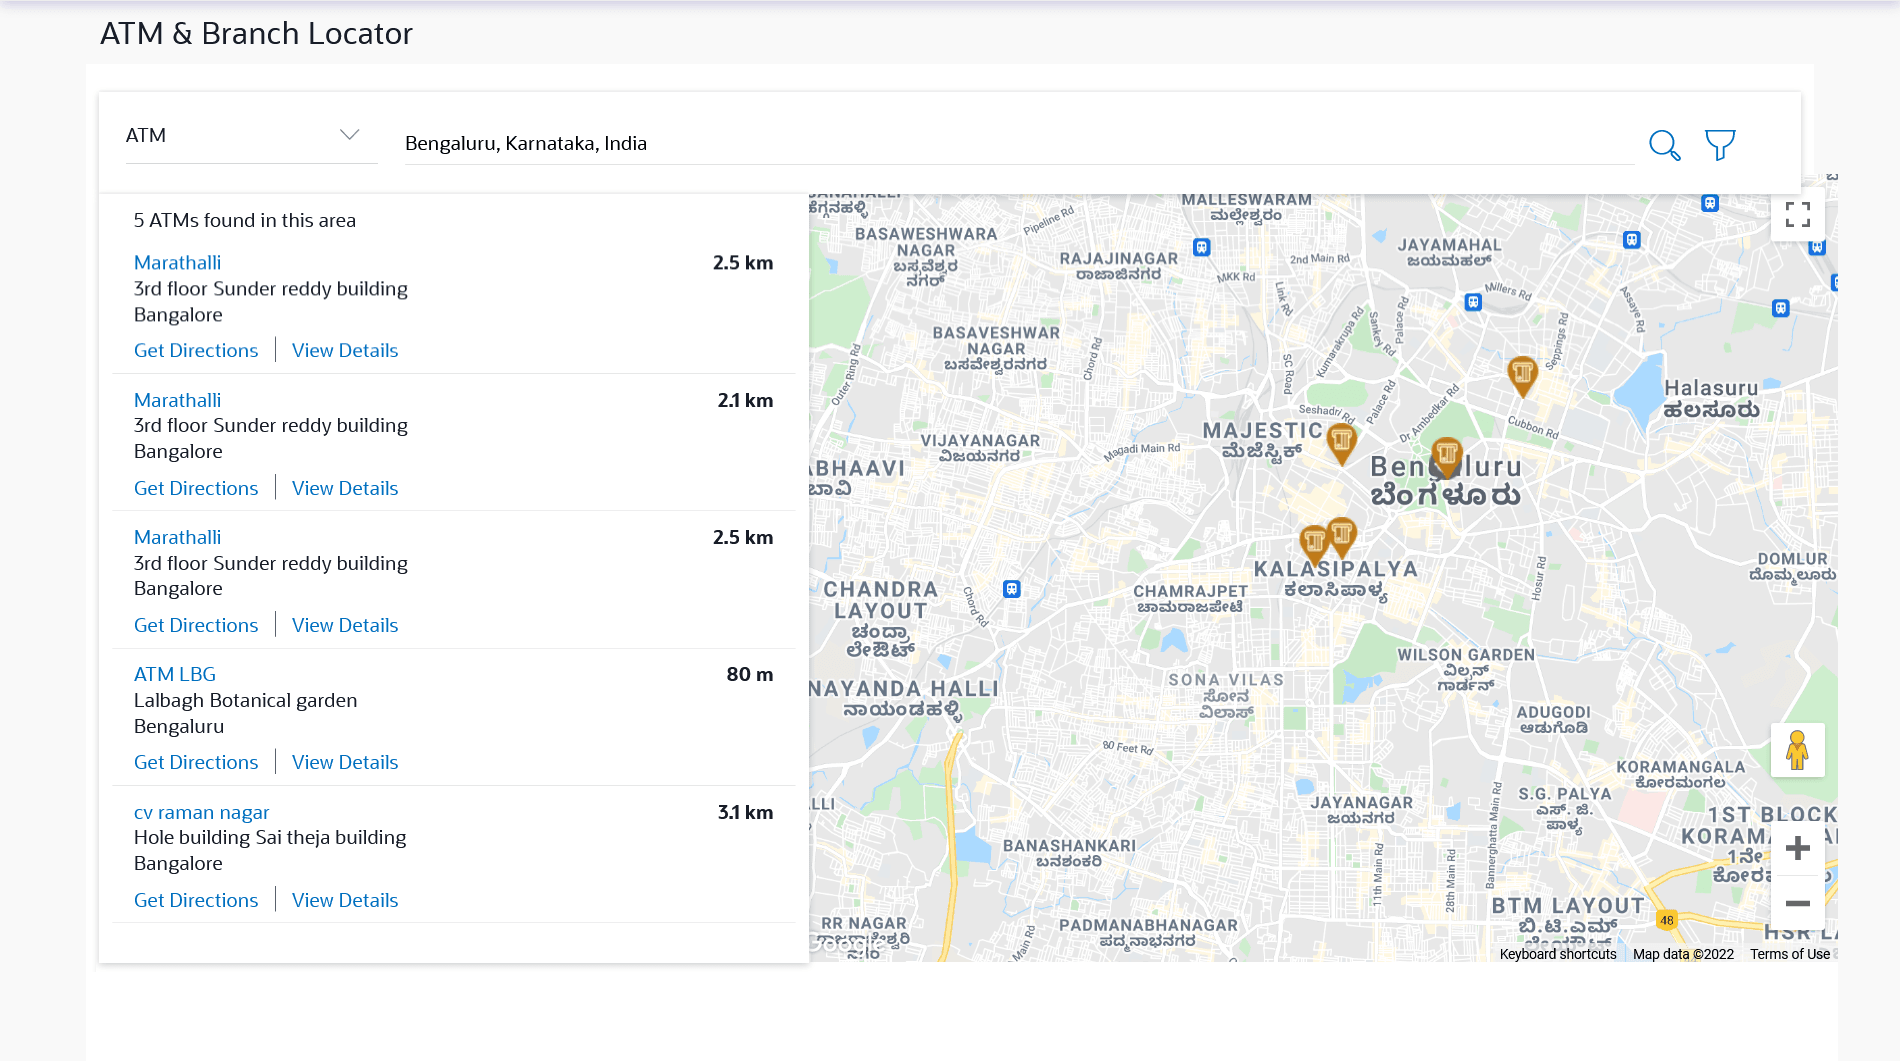Open the ATM LBG title link

175,674
